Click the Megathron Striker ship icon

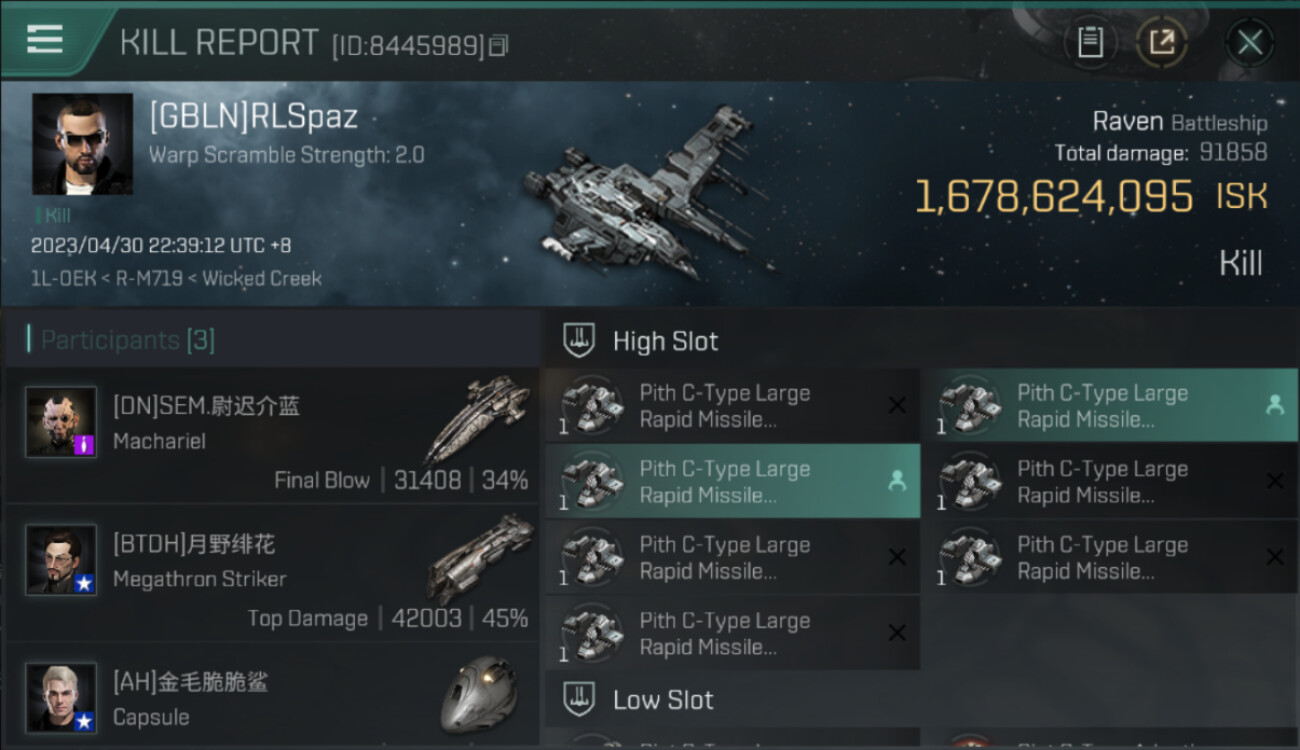coord(480,558)
